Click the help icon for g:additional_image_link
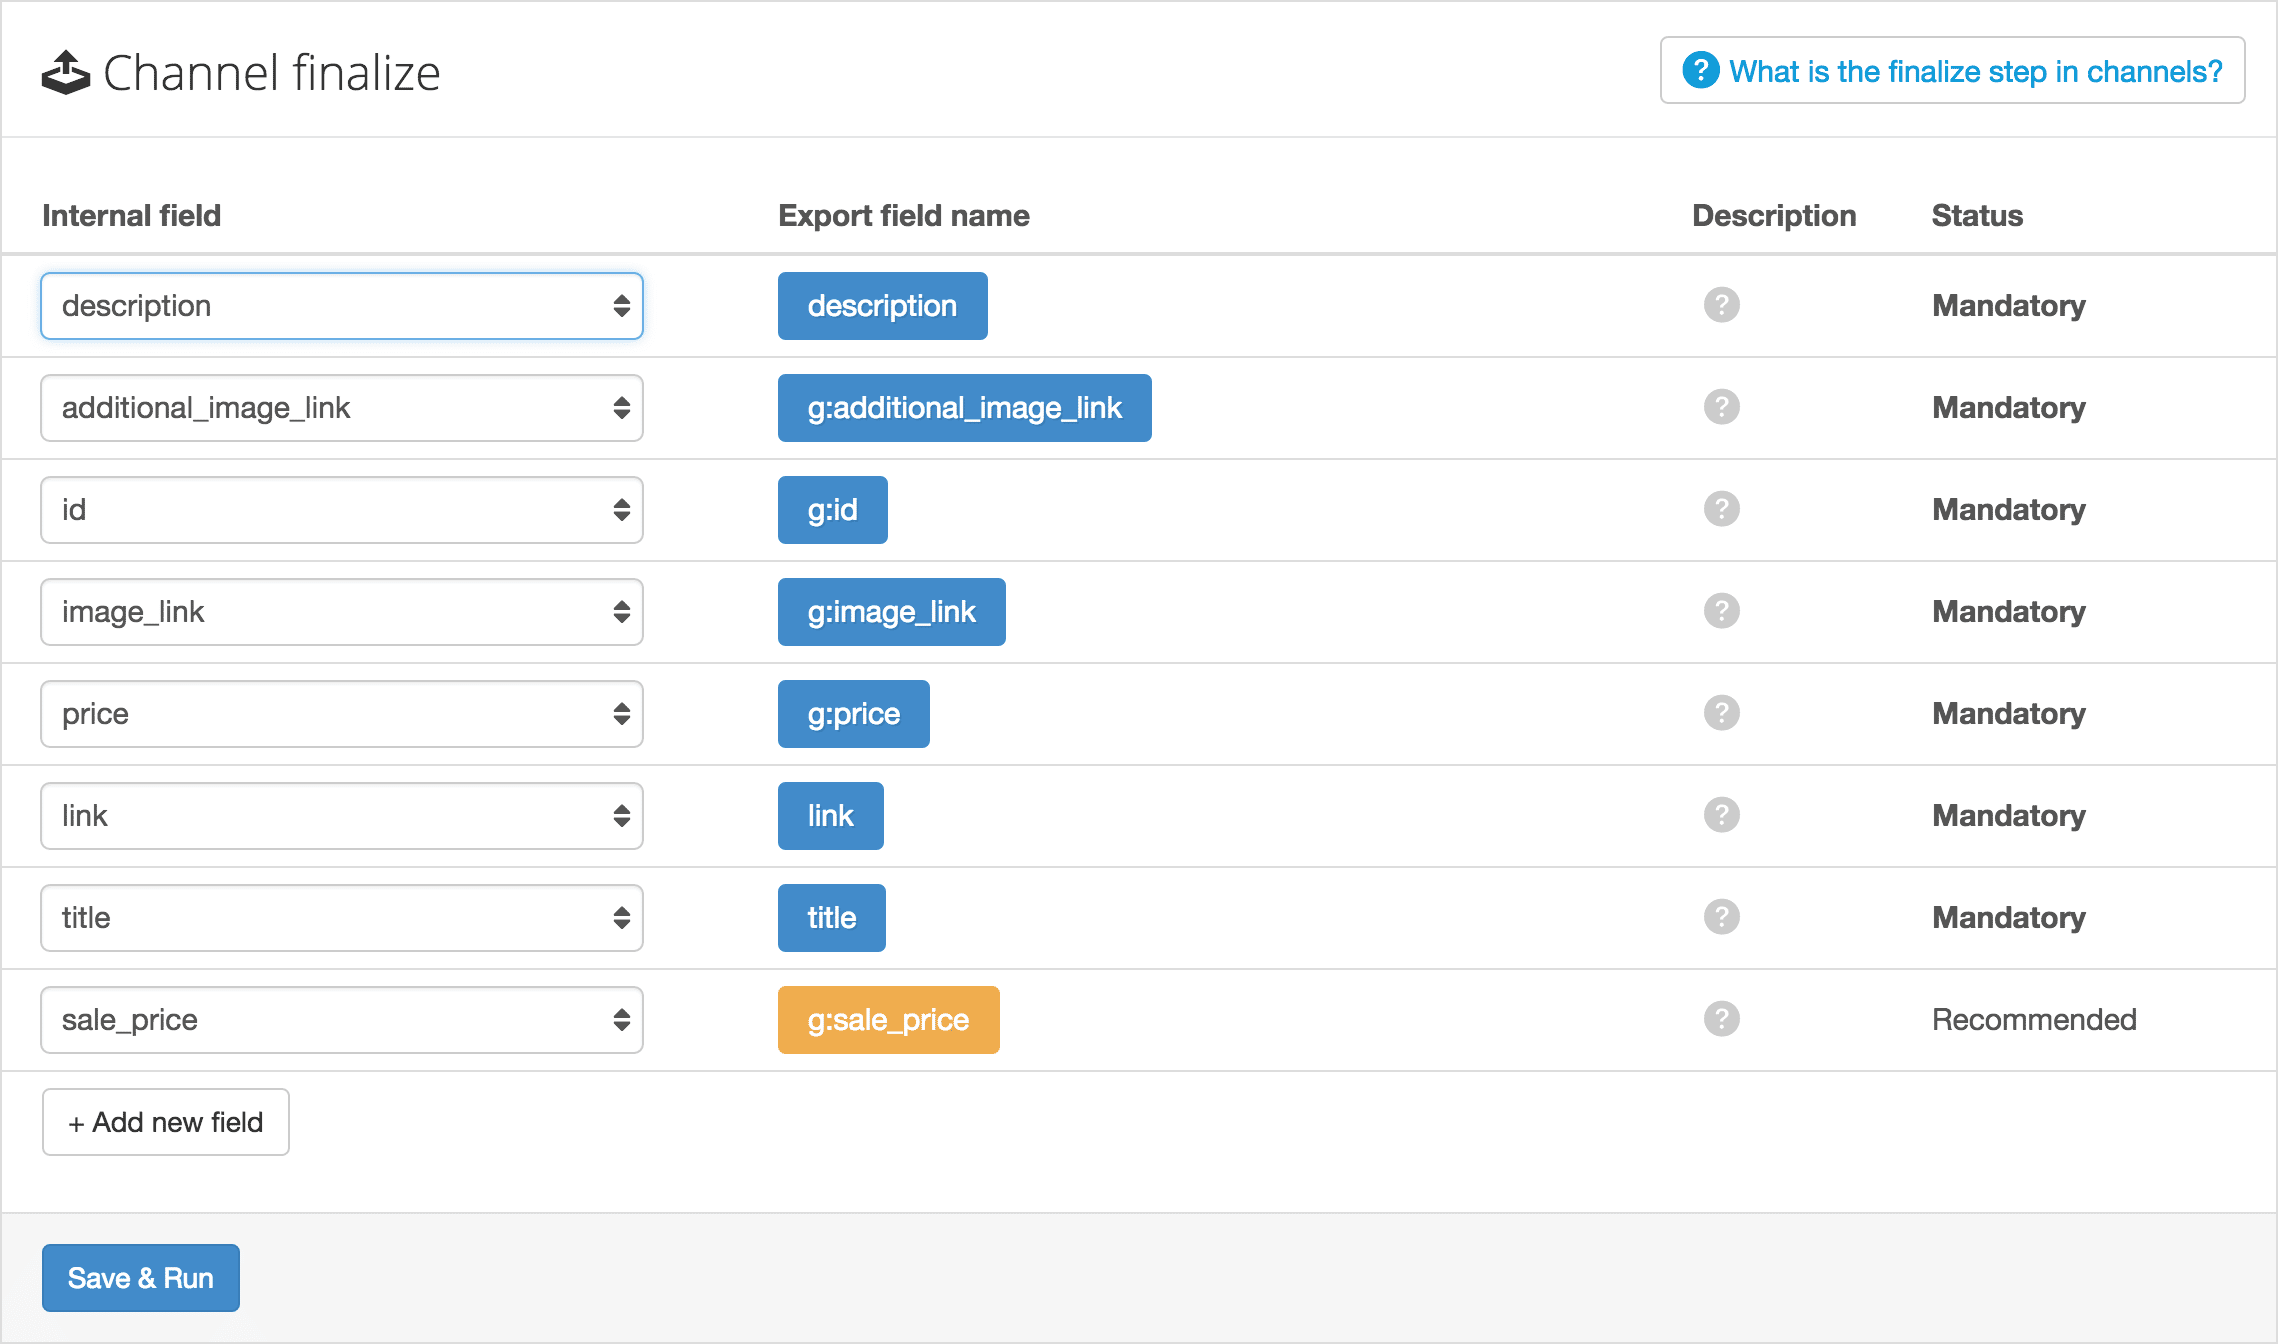The height and width of the screenshot is (1344, 2278). point(1723,406)
